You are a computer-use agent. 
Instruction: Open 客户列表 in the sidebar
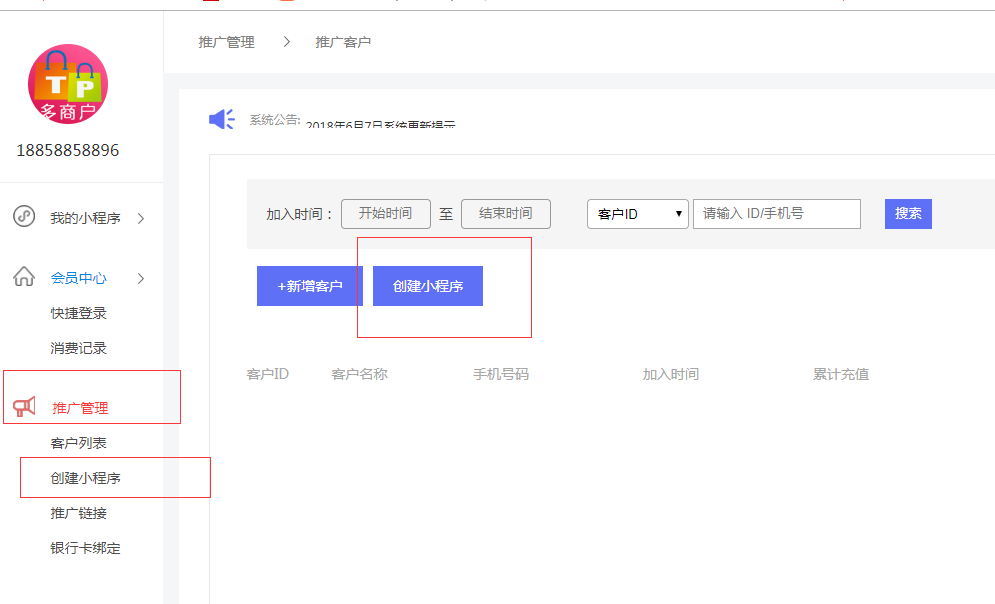80,442
